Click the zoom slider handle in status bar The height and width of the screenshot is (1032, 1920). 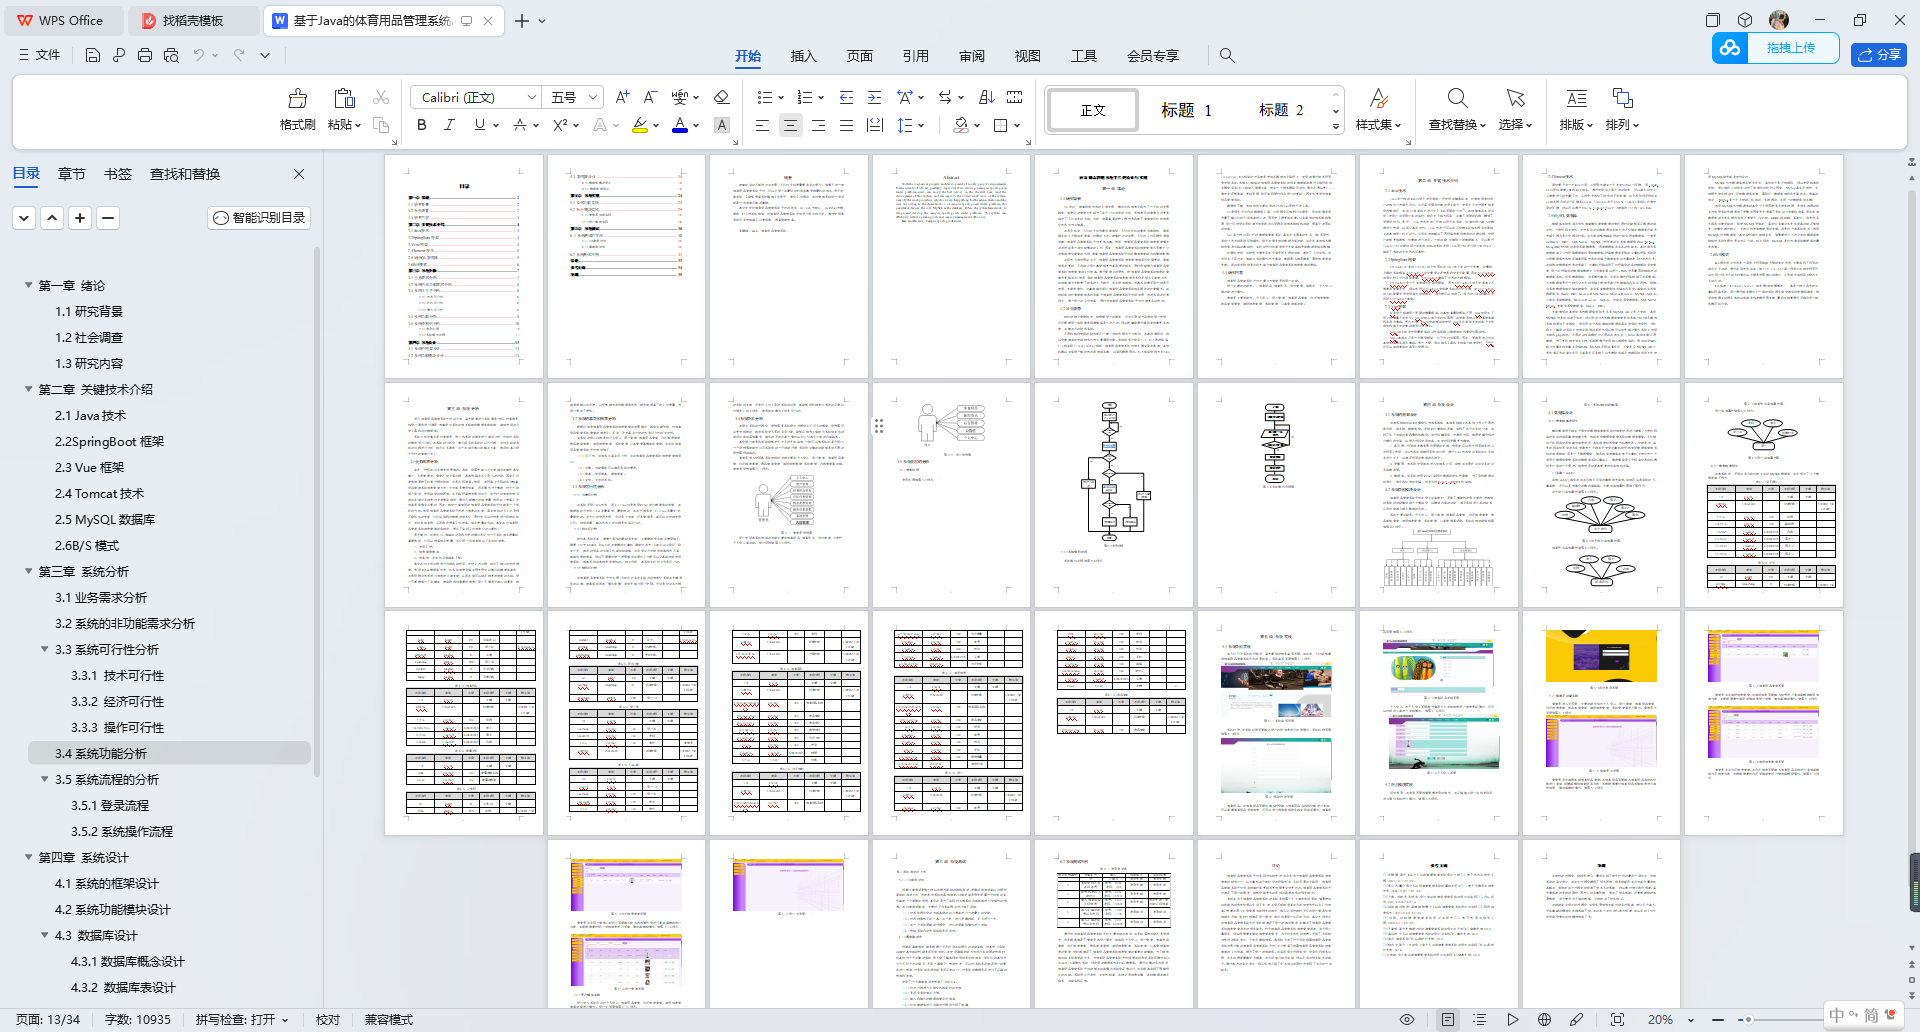click(x=1748, y=1020)
